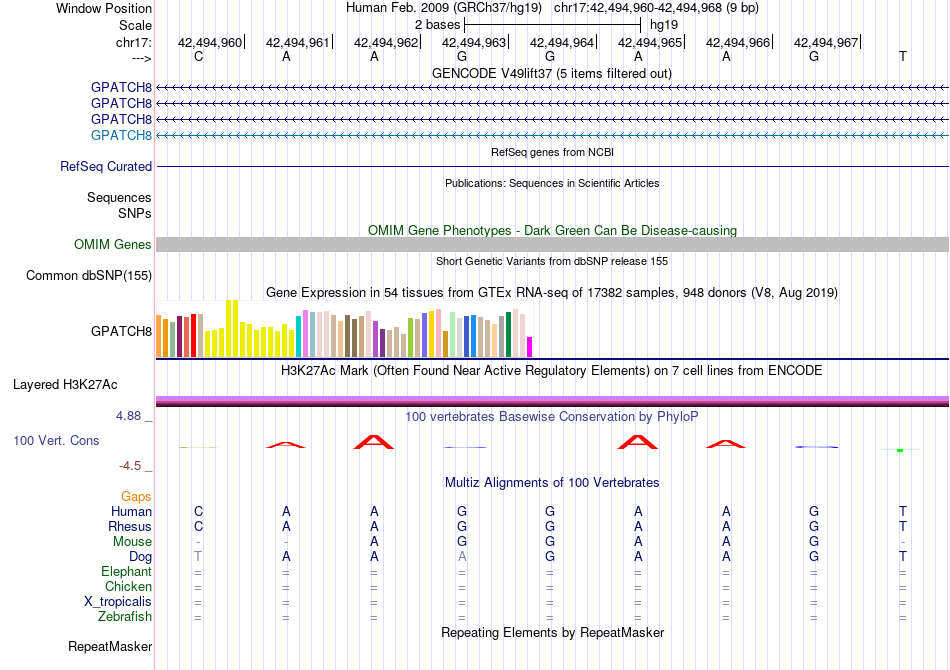Click the red first GTEx expression bar cluster
Viewport: 950px width, 670px height.
[193, 336]
